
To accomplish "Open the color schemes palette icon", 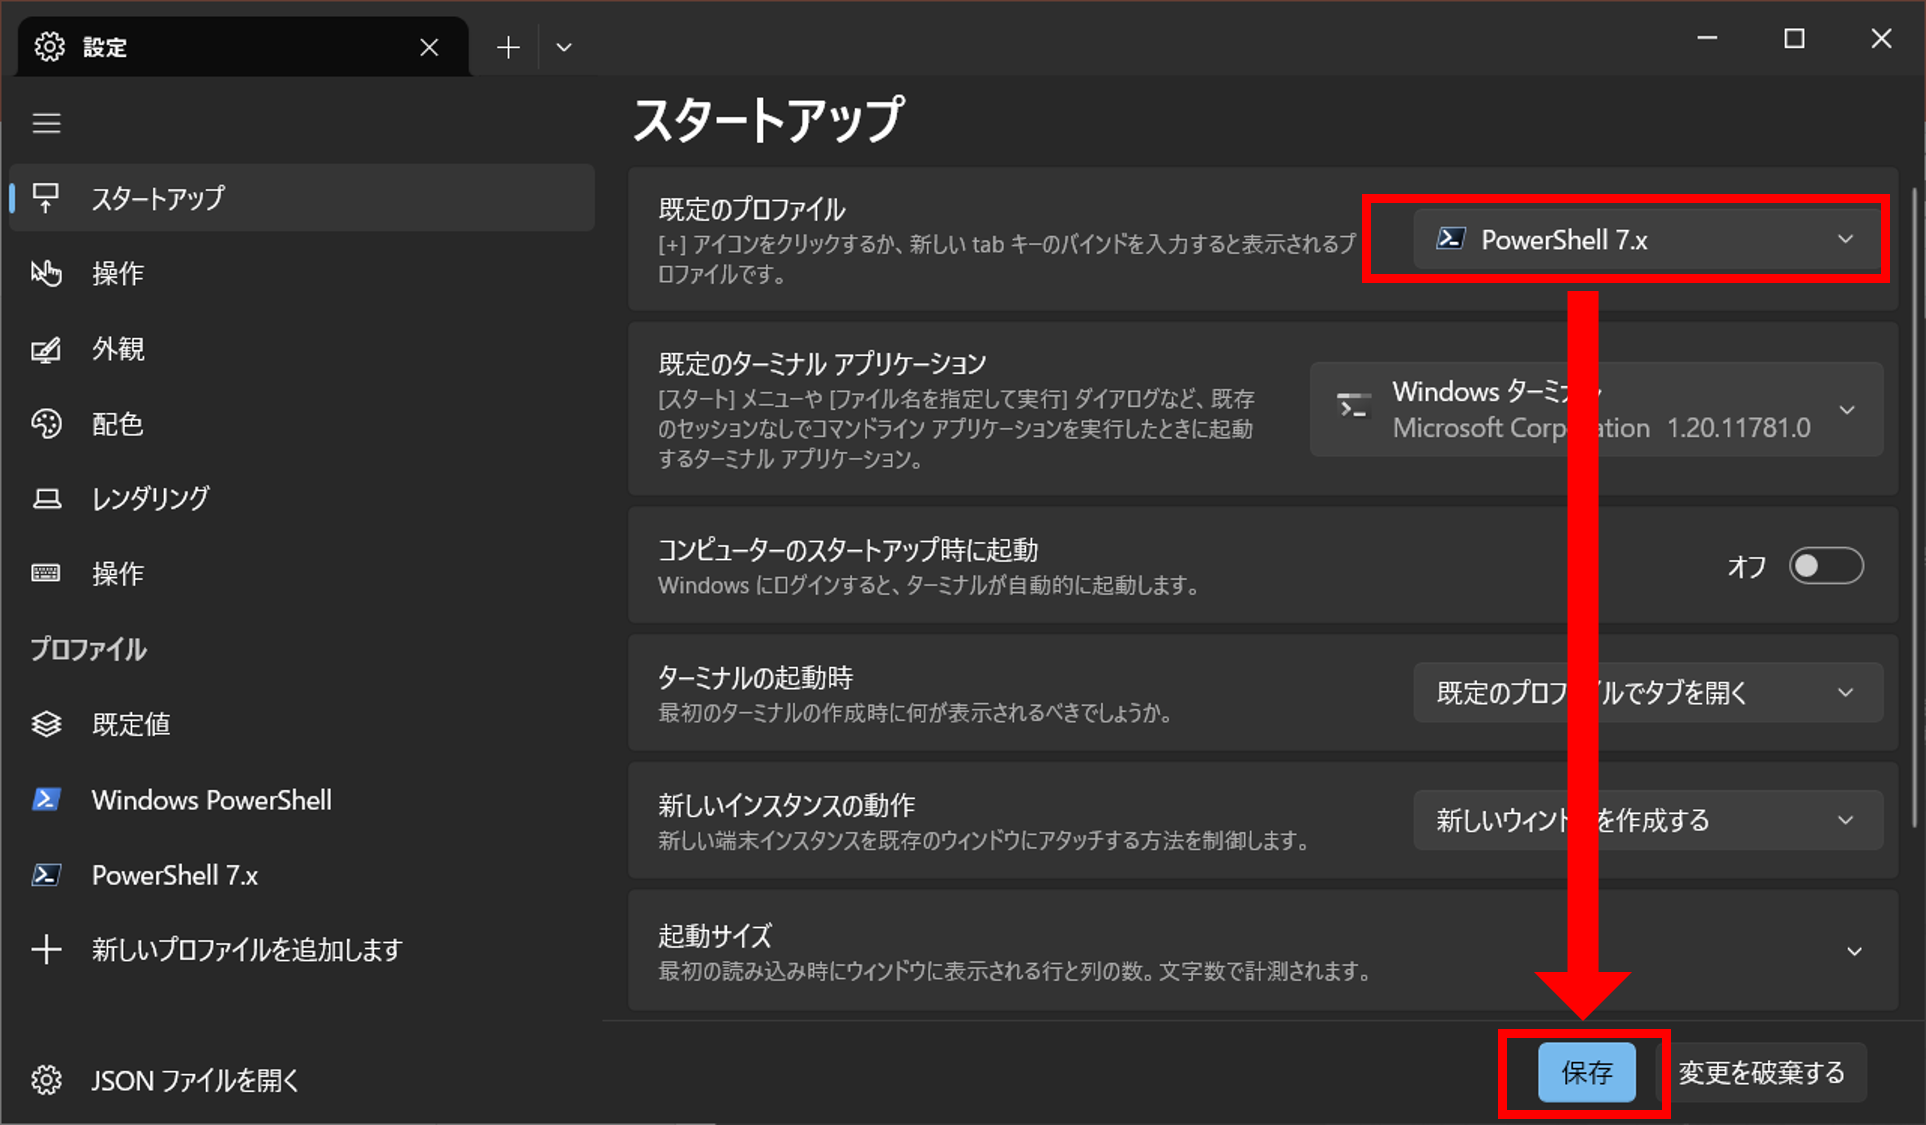I will 46,424.
